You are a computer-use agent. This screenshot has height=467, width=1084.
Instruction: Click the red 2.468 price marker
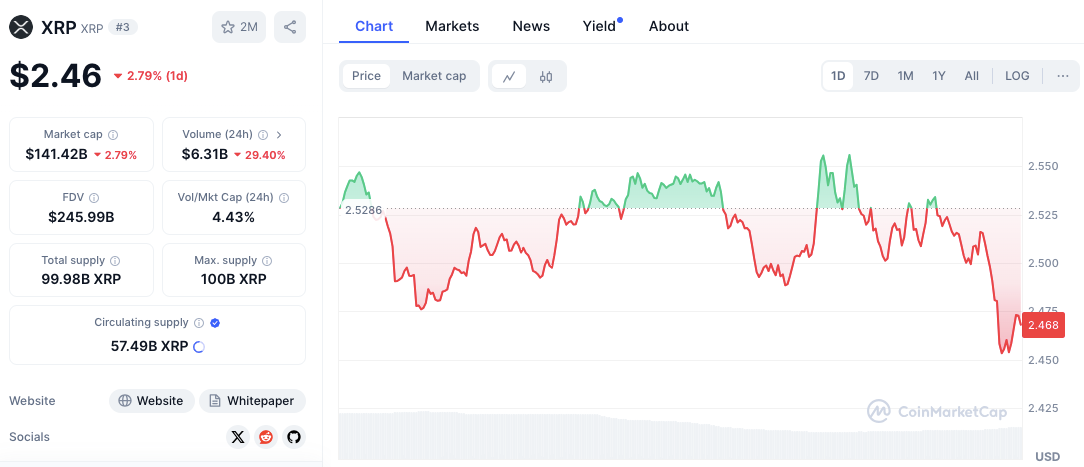(x=1044, y=325)
